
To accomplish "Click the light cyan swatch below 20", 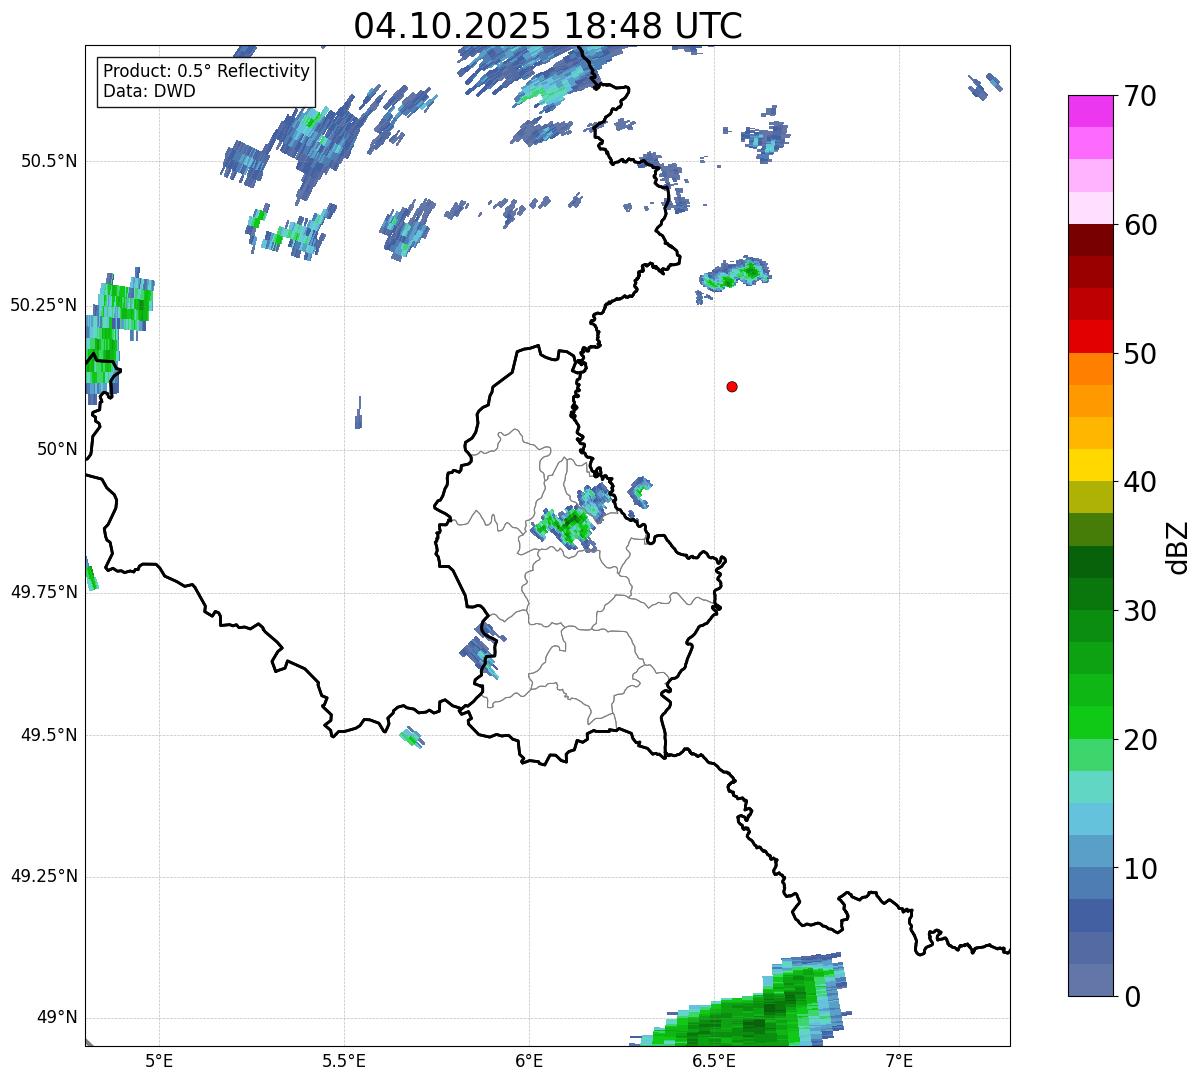I will [x=1090, y=787].
